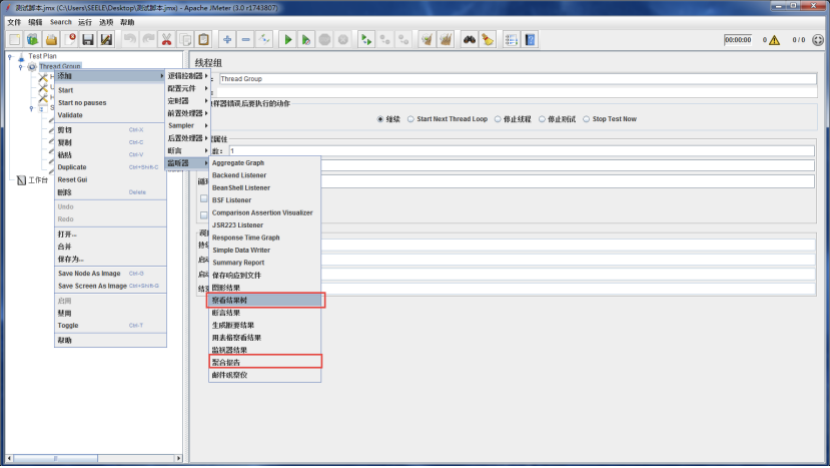The image size is (830, 468).
Task: Click the Remote Start icon
Action: 366,40
